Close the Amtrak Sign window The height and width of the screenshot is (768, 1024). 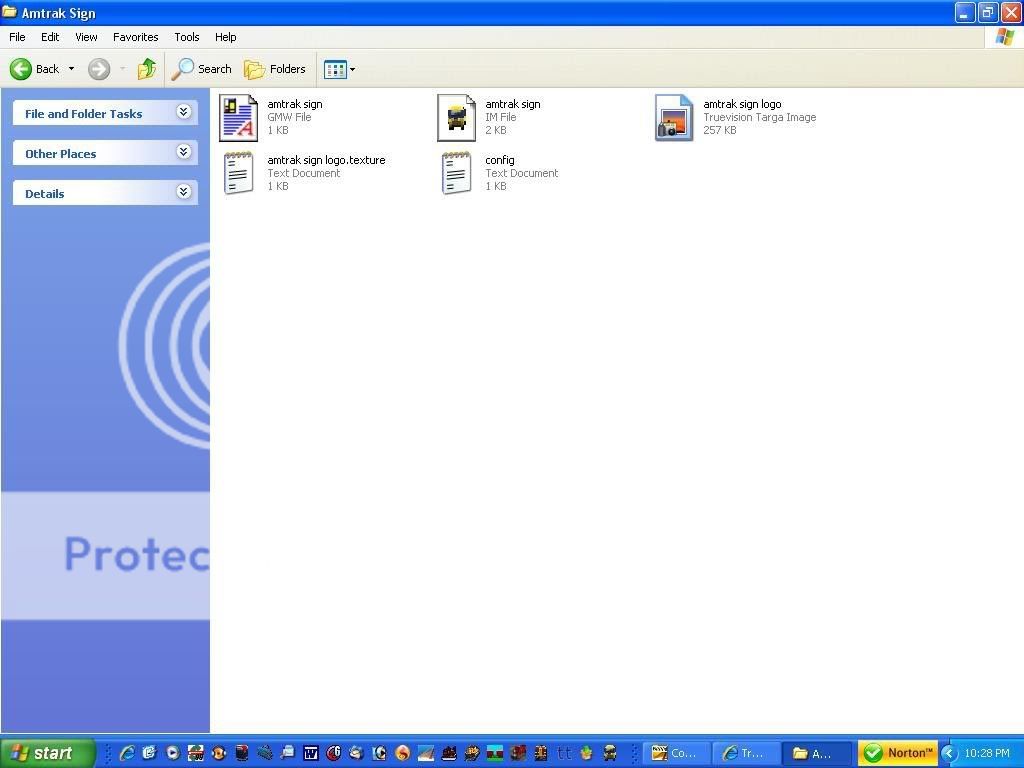tap(1011, 12)
